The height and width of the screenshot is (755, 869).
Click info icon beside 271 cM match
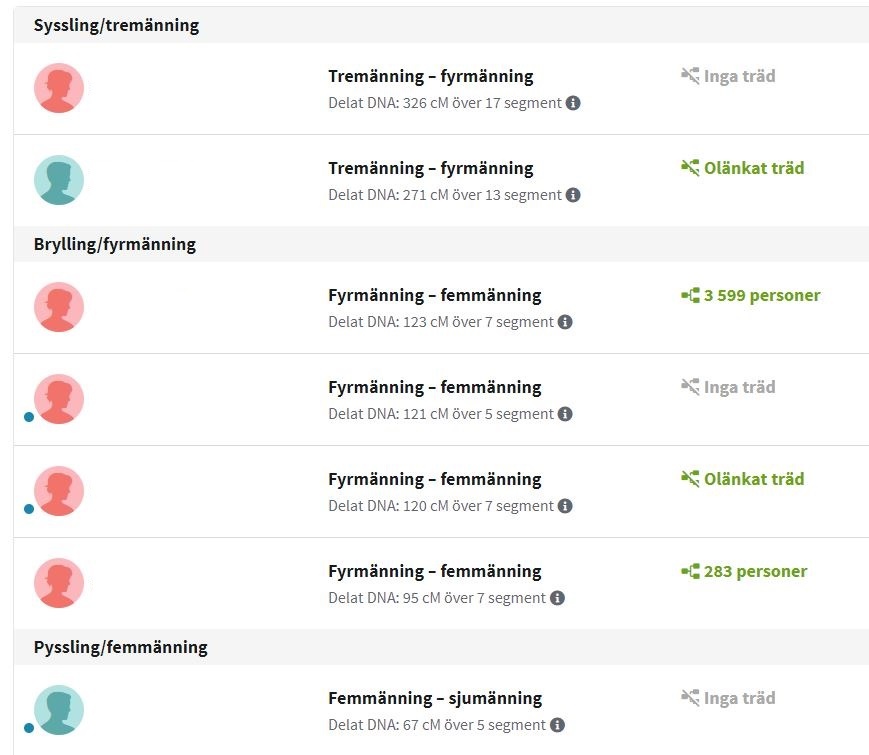click(573, 195)
